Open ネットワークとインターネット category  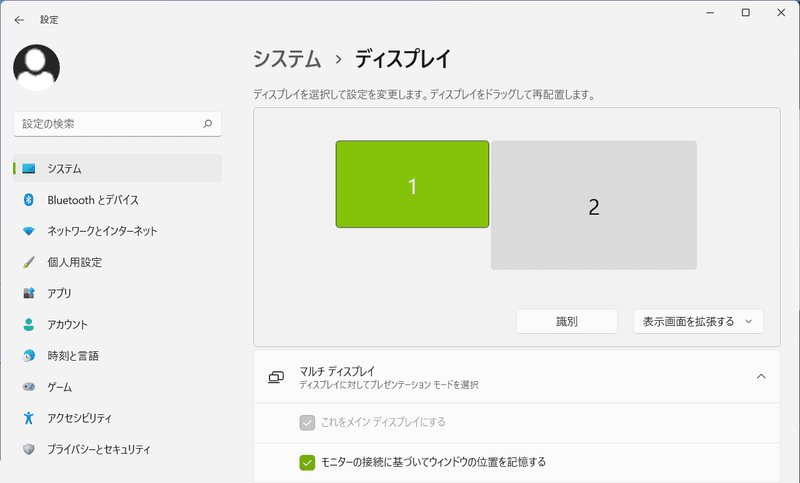[x=117, y=231]
